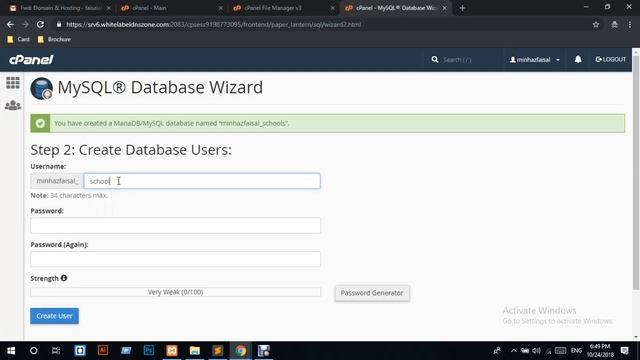Screen dimensions: 640x360
Task: Click the browser address bar URL
Action: tap(213, 24)
